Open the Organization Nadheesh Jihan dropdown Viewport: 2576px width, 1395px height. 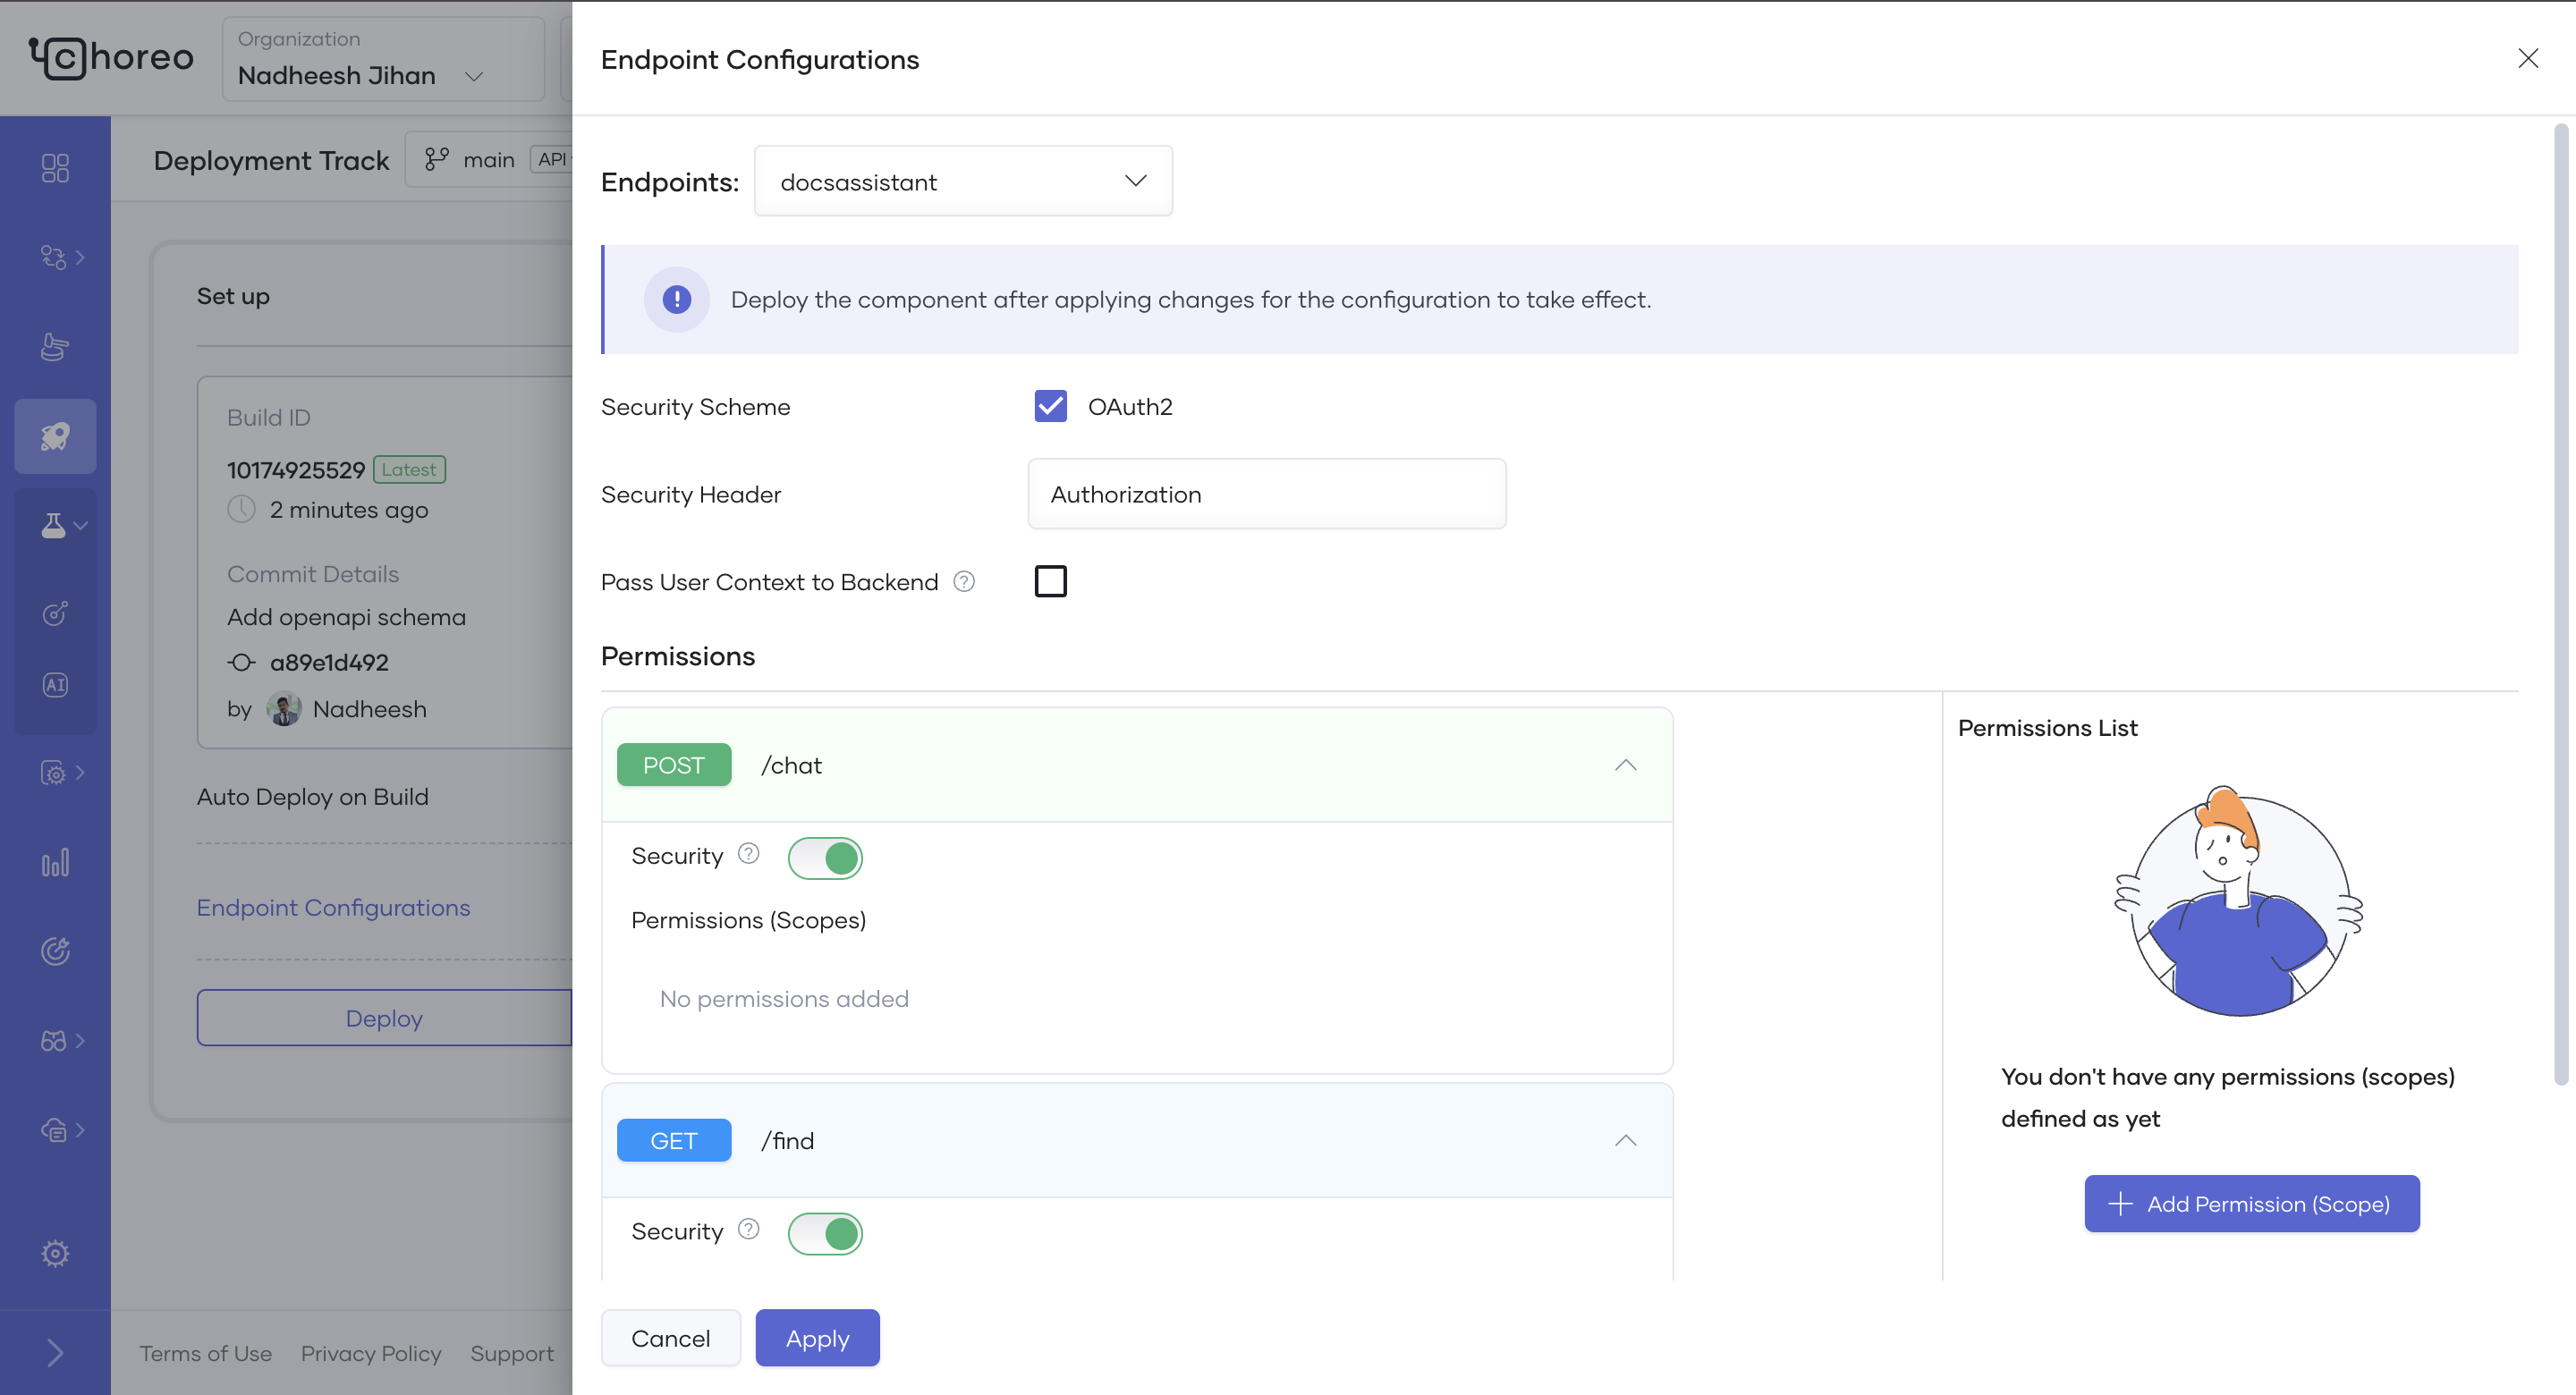point(383,58)
